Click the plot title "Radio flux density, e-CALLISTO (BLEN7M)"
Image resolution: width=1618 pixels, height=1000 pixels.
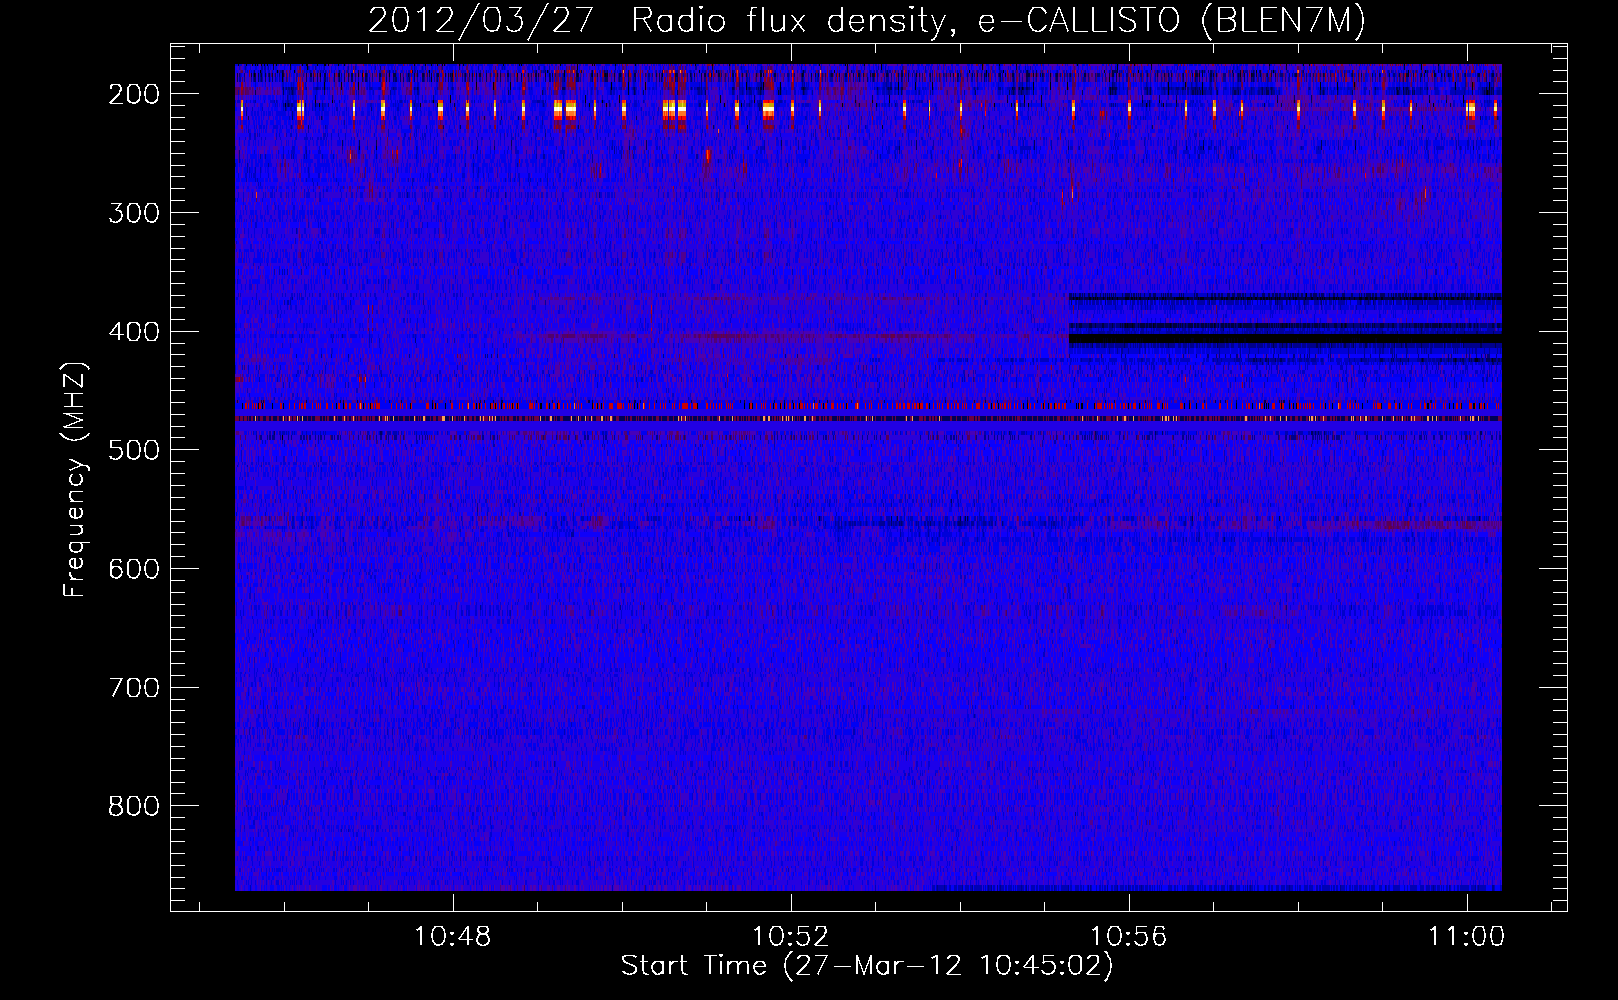click(998, 21)
